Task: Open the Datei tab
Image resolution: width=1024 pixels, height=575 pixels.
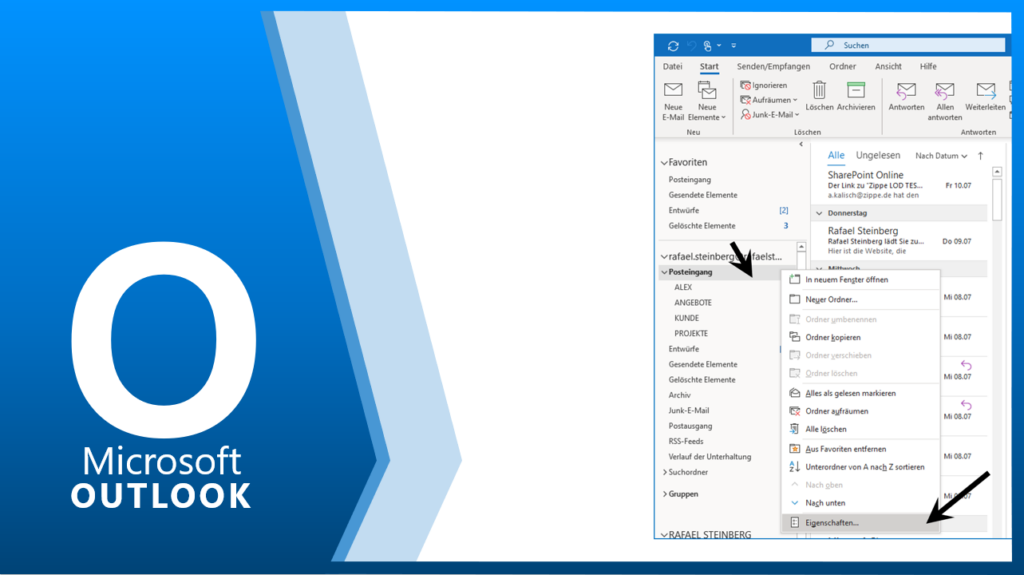Action: point(672,67)
